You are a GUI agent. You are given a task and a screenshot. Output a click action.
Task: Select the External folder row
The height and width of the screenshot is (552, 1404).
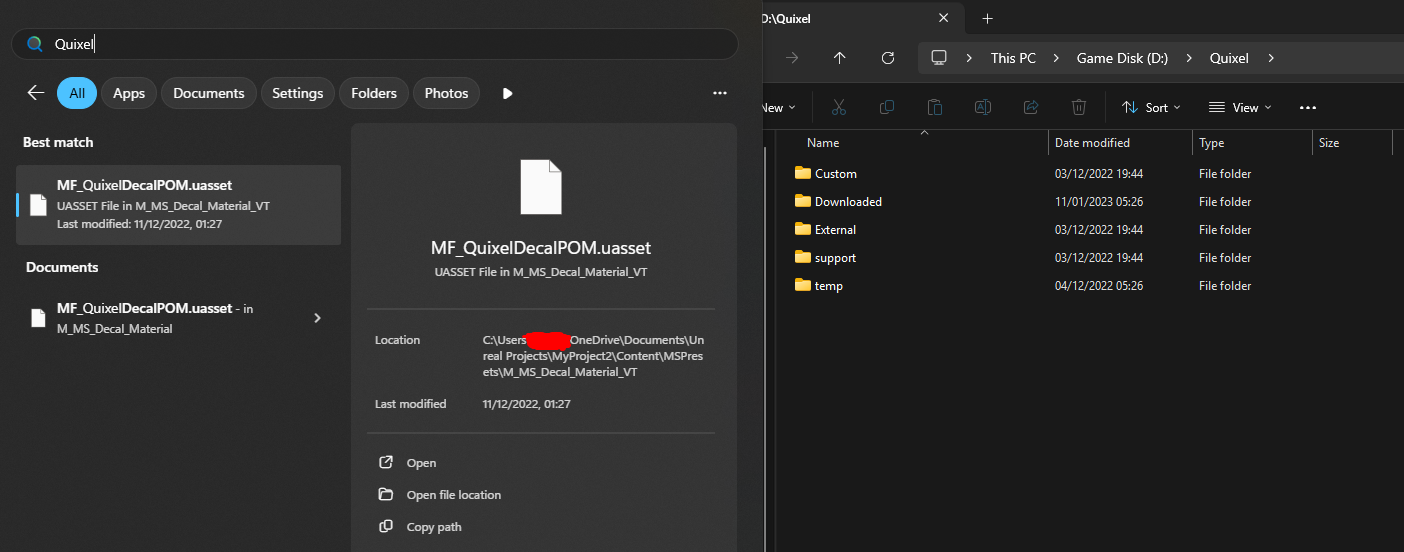click(1090, 229)
